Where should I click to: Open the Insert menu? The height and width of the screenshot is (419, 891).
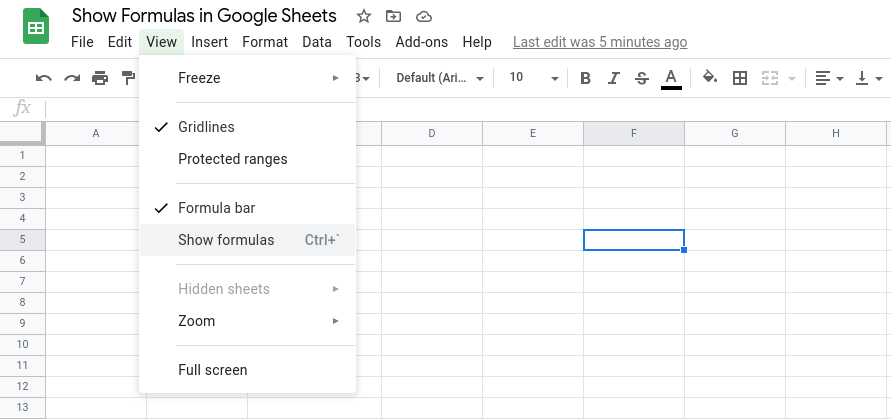tap(210, 42)
